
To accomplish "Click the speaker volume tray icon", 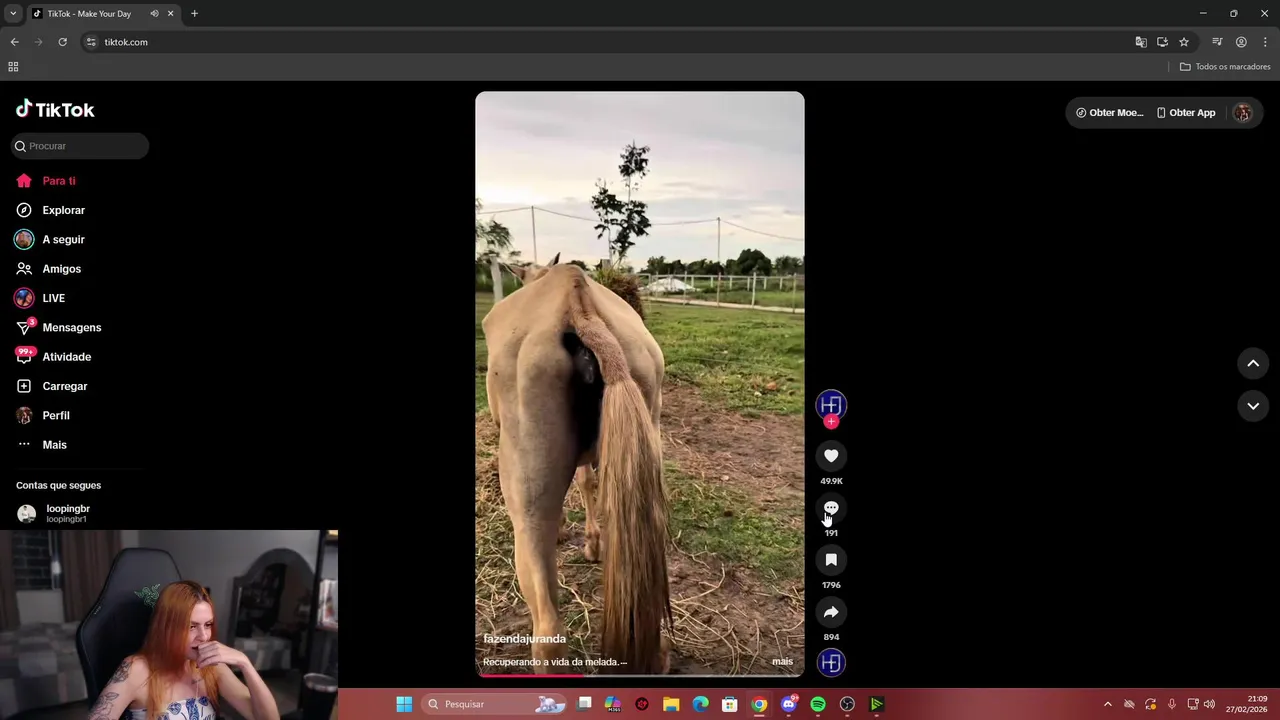I will coord(1210,704).
